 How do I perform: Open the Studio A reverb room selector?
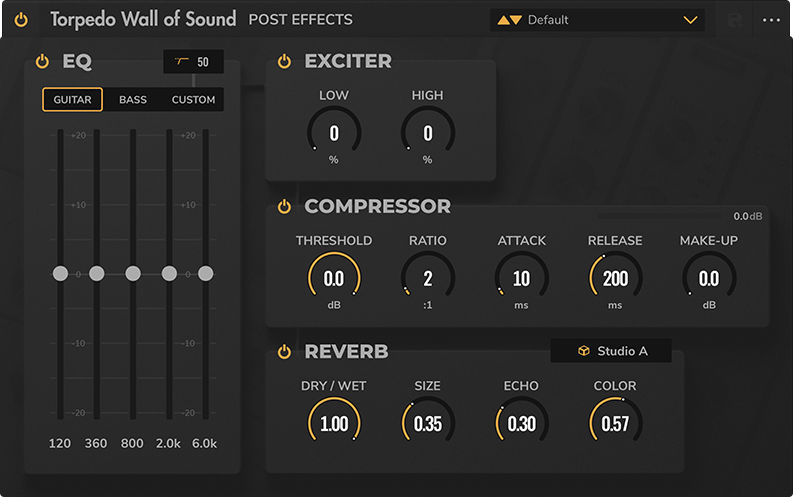pos(612,351)
